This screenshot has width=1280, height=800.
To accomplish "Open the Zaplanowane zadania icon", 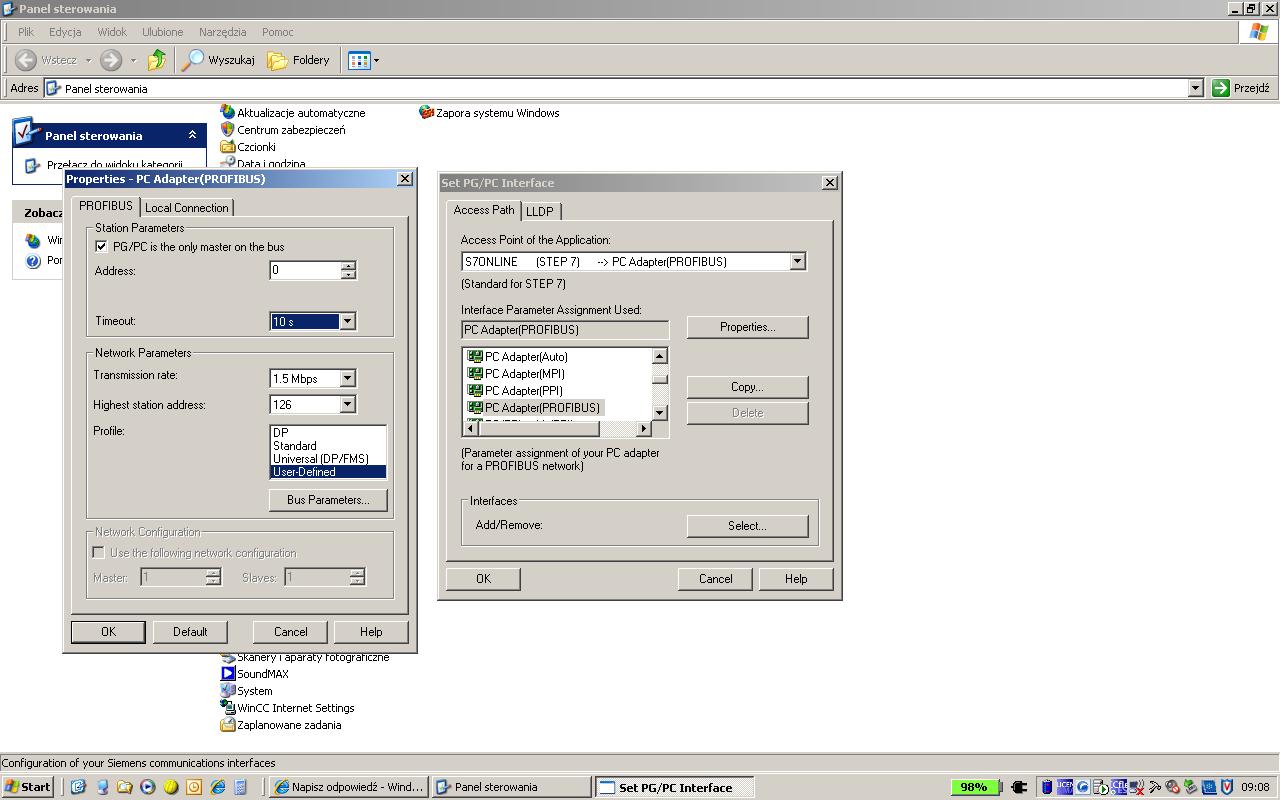I will (227, 725).
